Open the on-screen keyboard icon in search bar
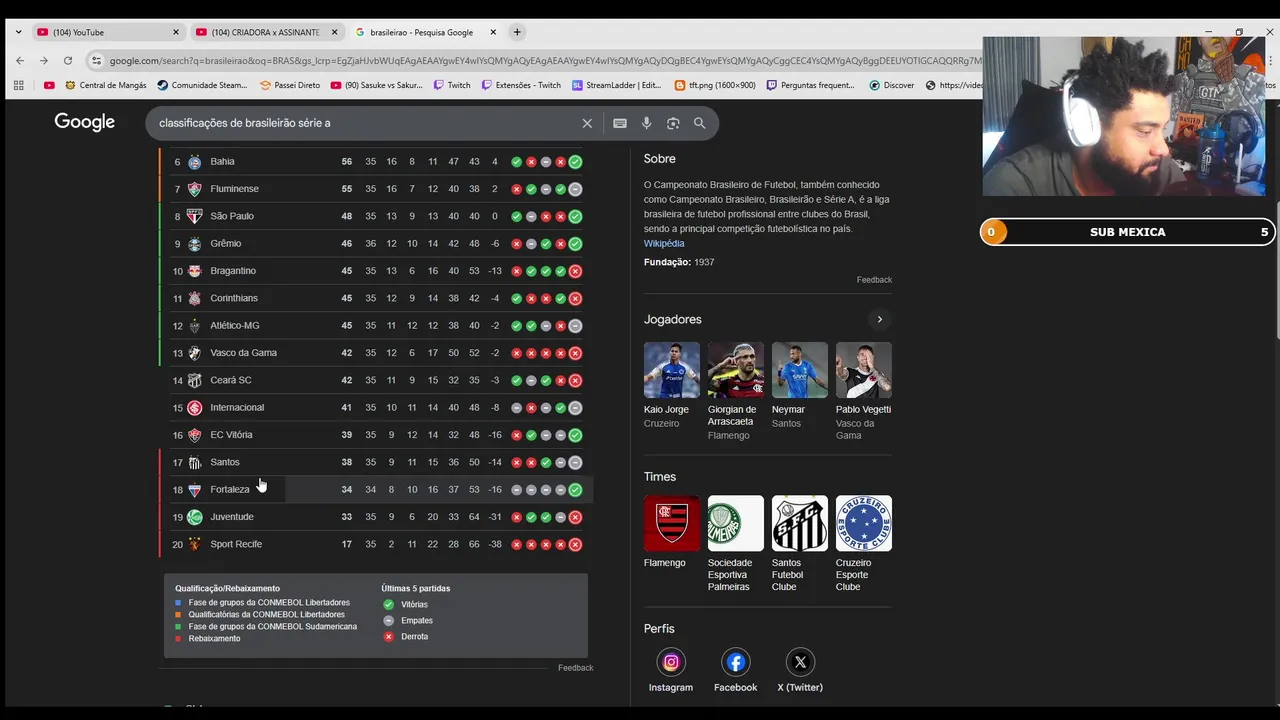 620,123
